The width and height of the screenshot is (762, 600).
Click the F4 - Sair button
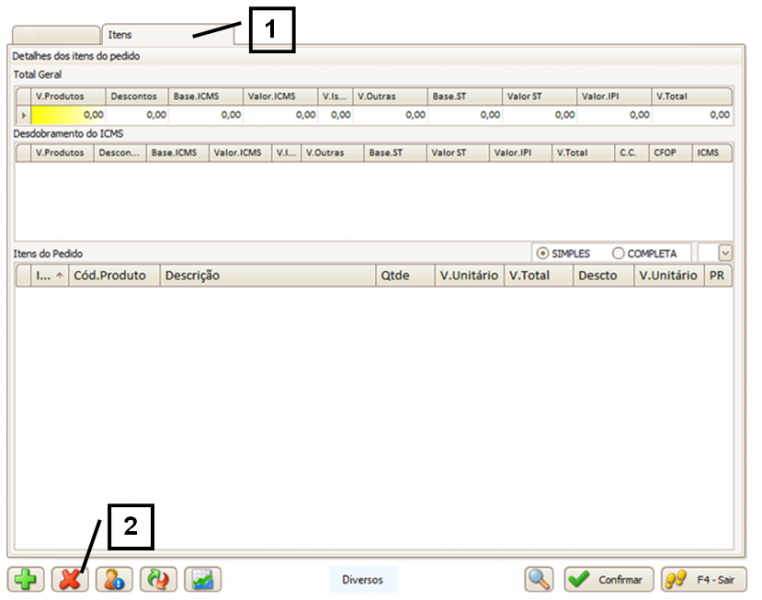tap(703, 579)
